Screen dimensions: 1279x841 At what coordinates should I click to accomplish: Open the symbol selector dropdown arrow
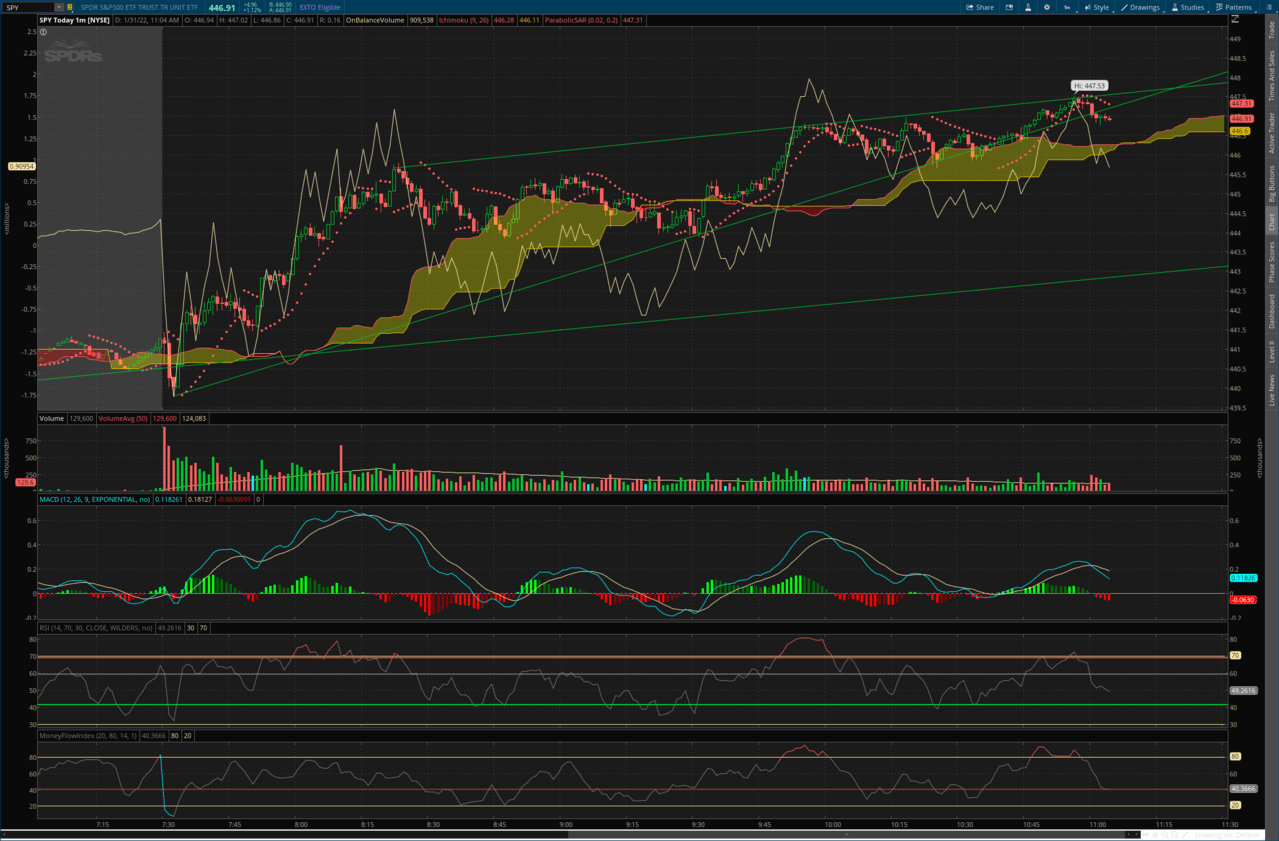[x=59, y=7]
